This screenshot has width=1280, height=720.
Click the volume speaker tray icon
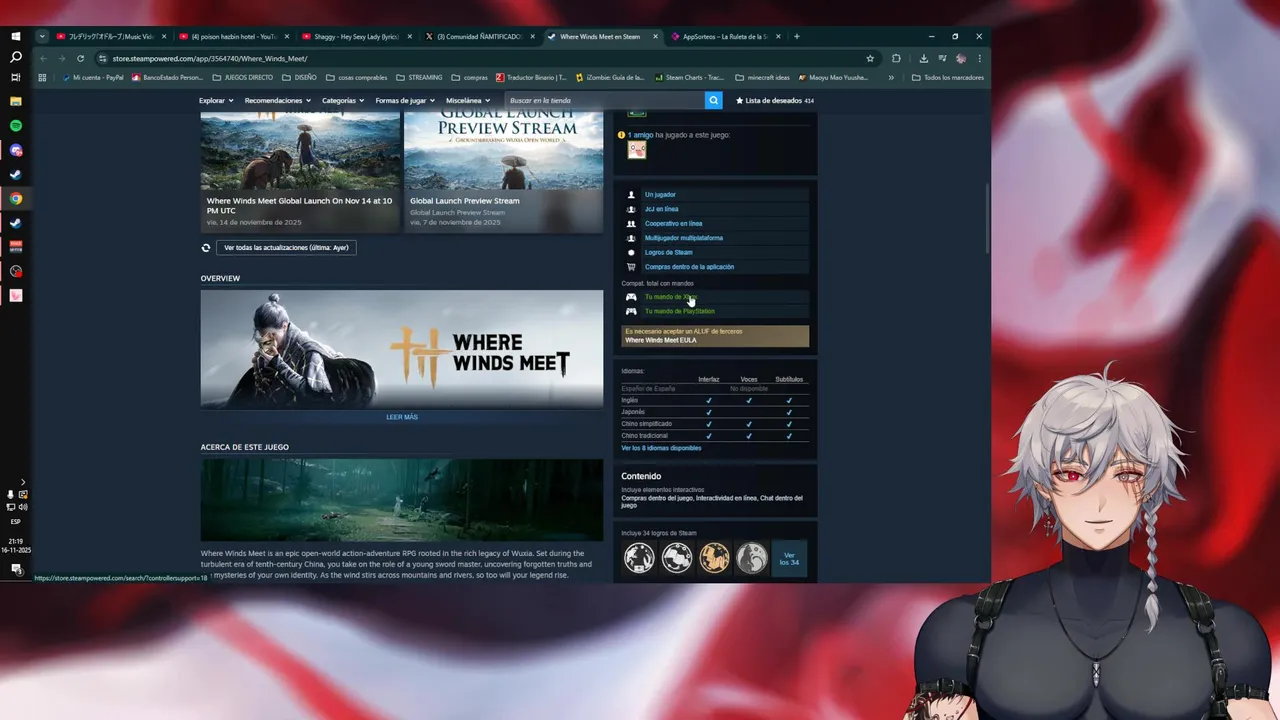point(22,507)
